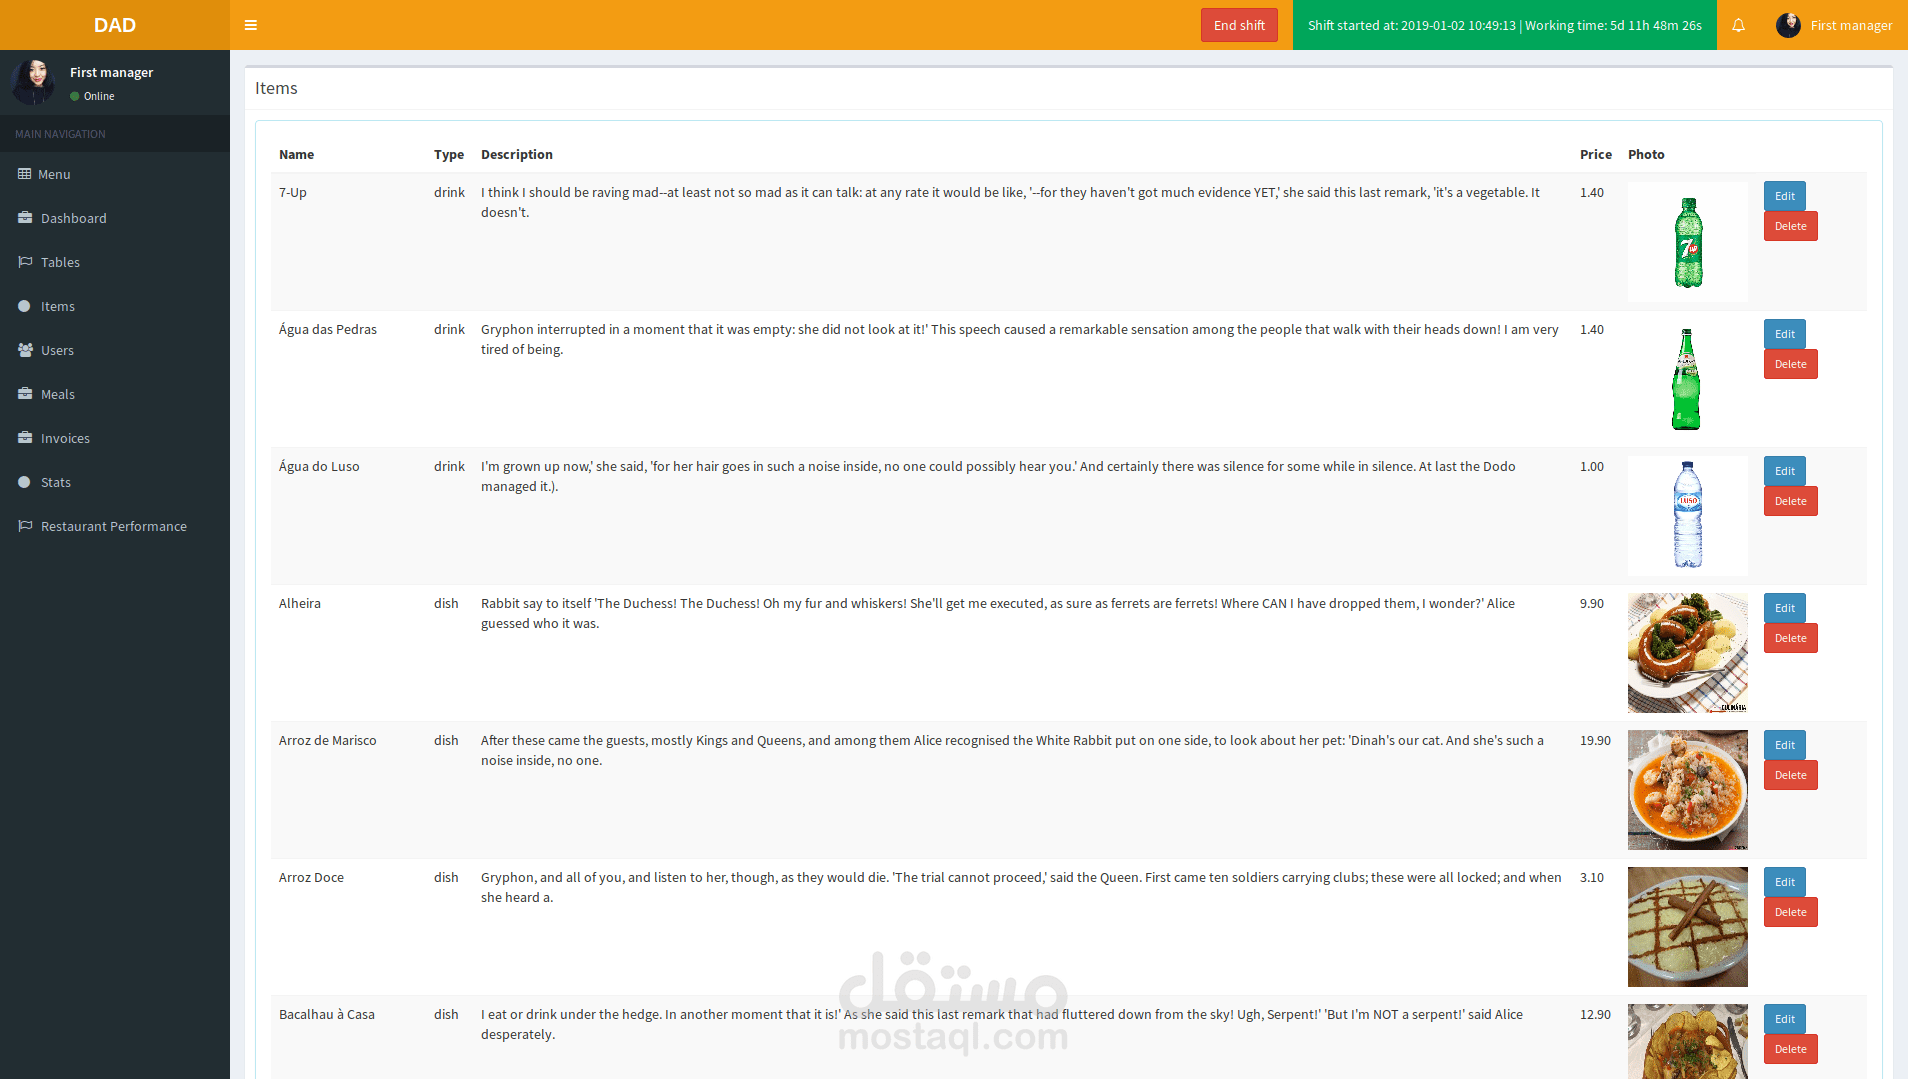This screenshot has width=1908, height=1079.
Task: Click the top bar manager avatar
Action: click(1788, 25)
